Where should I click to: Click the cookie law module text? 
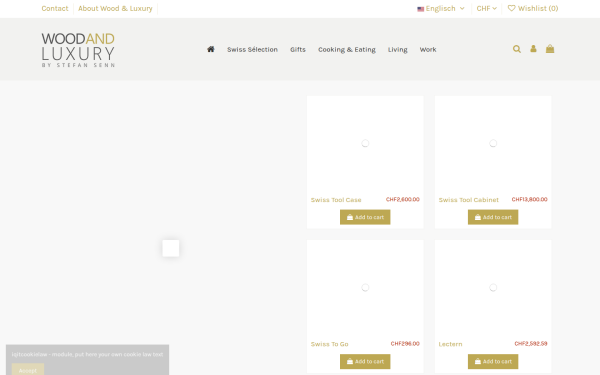[x=87, y=354]
